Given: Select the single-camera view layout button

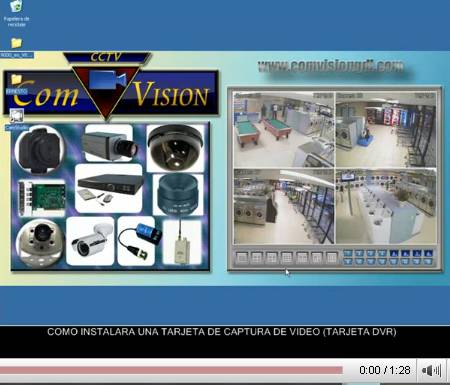Looking at the screenshot, I should tap(242, 257).
